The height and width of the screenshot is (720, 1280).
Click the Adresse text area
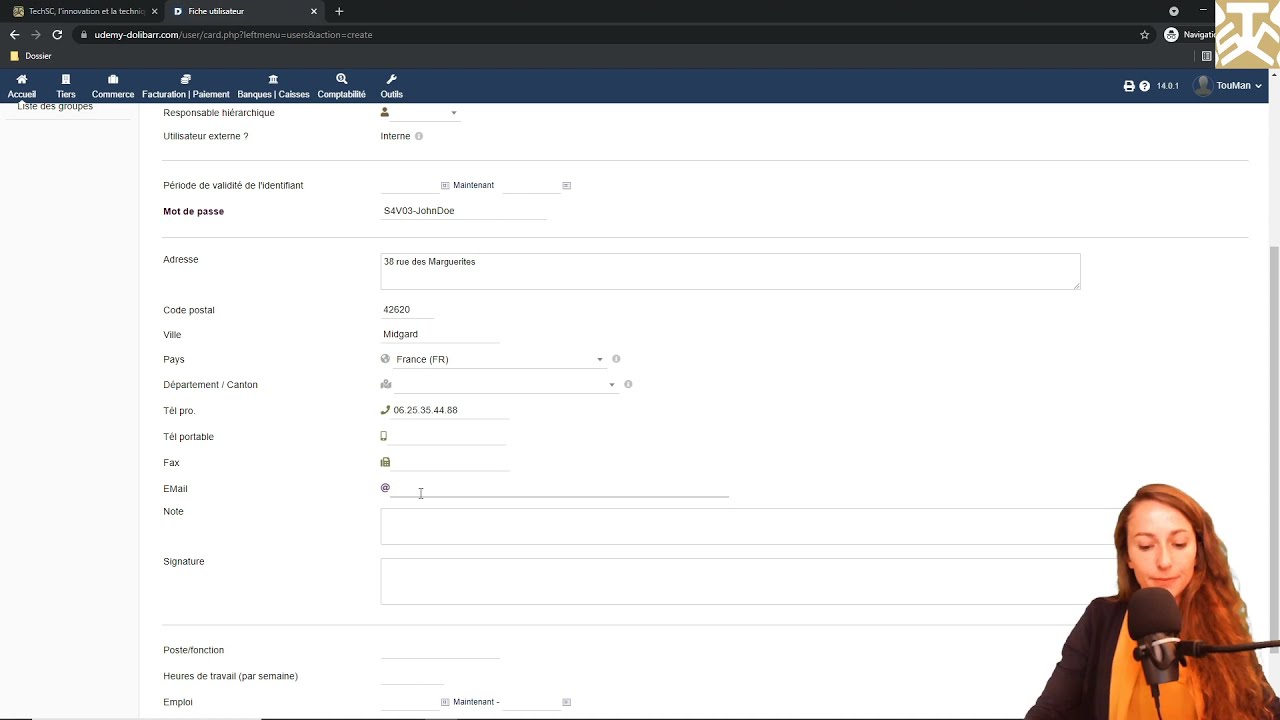[730, 271]
